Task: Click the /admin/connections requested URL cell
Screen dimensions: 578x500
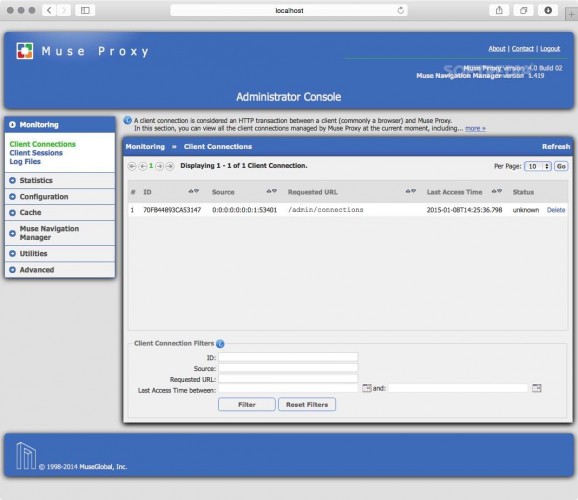Action: [x=325, y=210]
